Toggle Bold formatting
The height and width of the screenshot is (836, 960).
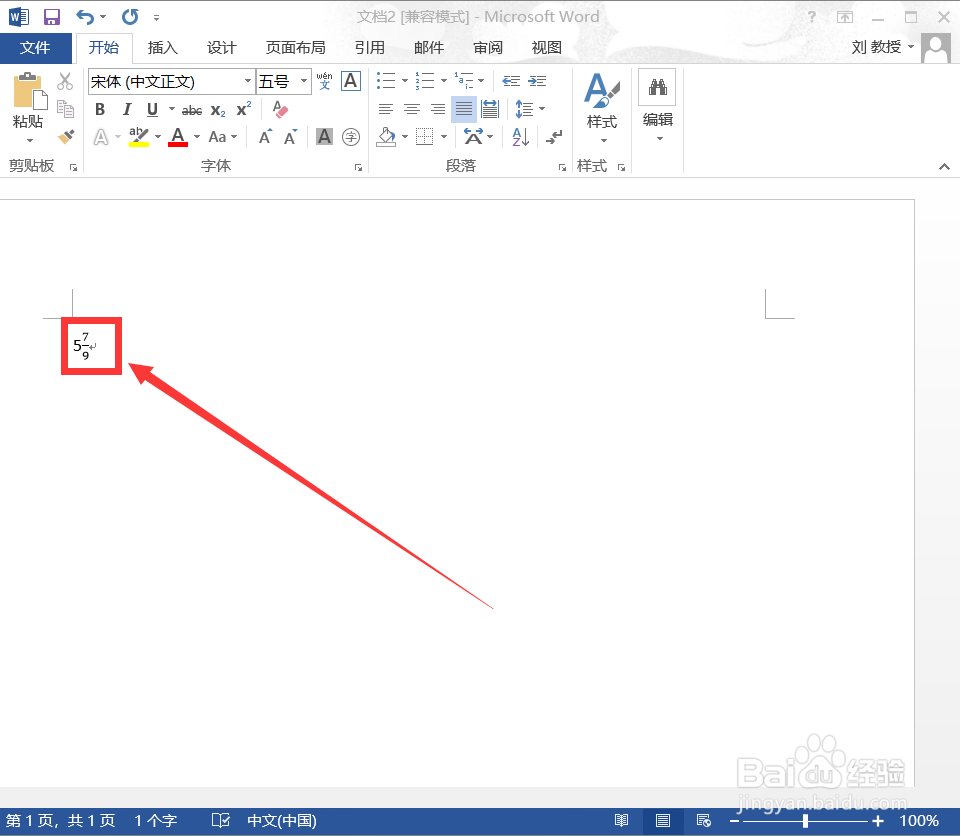[100, 110]
